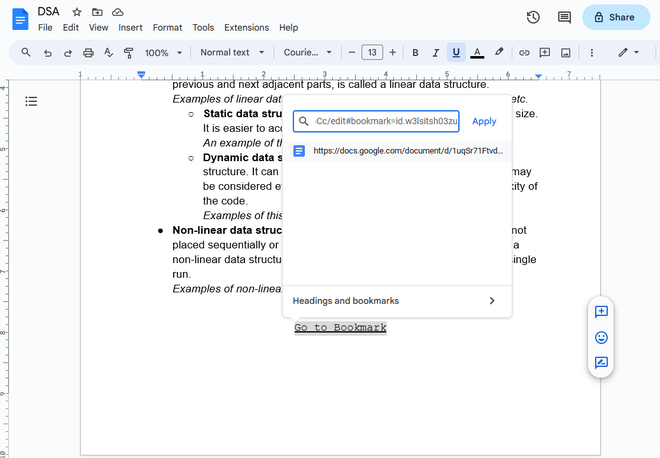The height and width of the screenshot is (458, 660).
Task: Check cloud save status icon
Action: (117, 12)
